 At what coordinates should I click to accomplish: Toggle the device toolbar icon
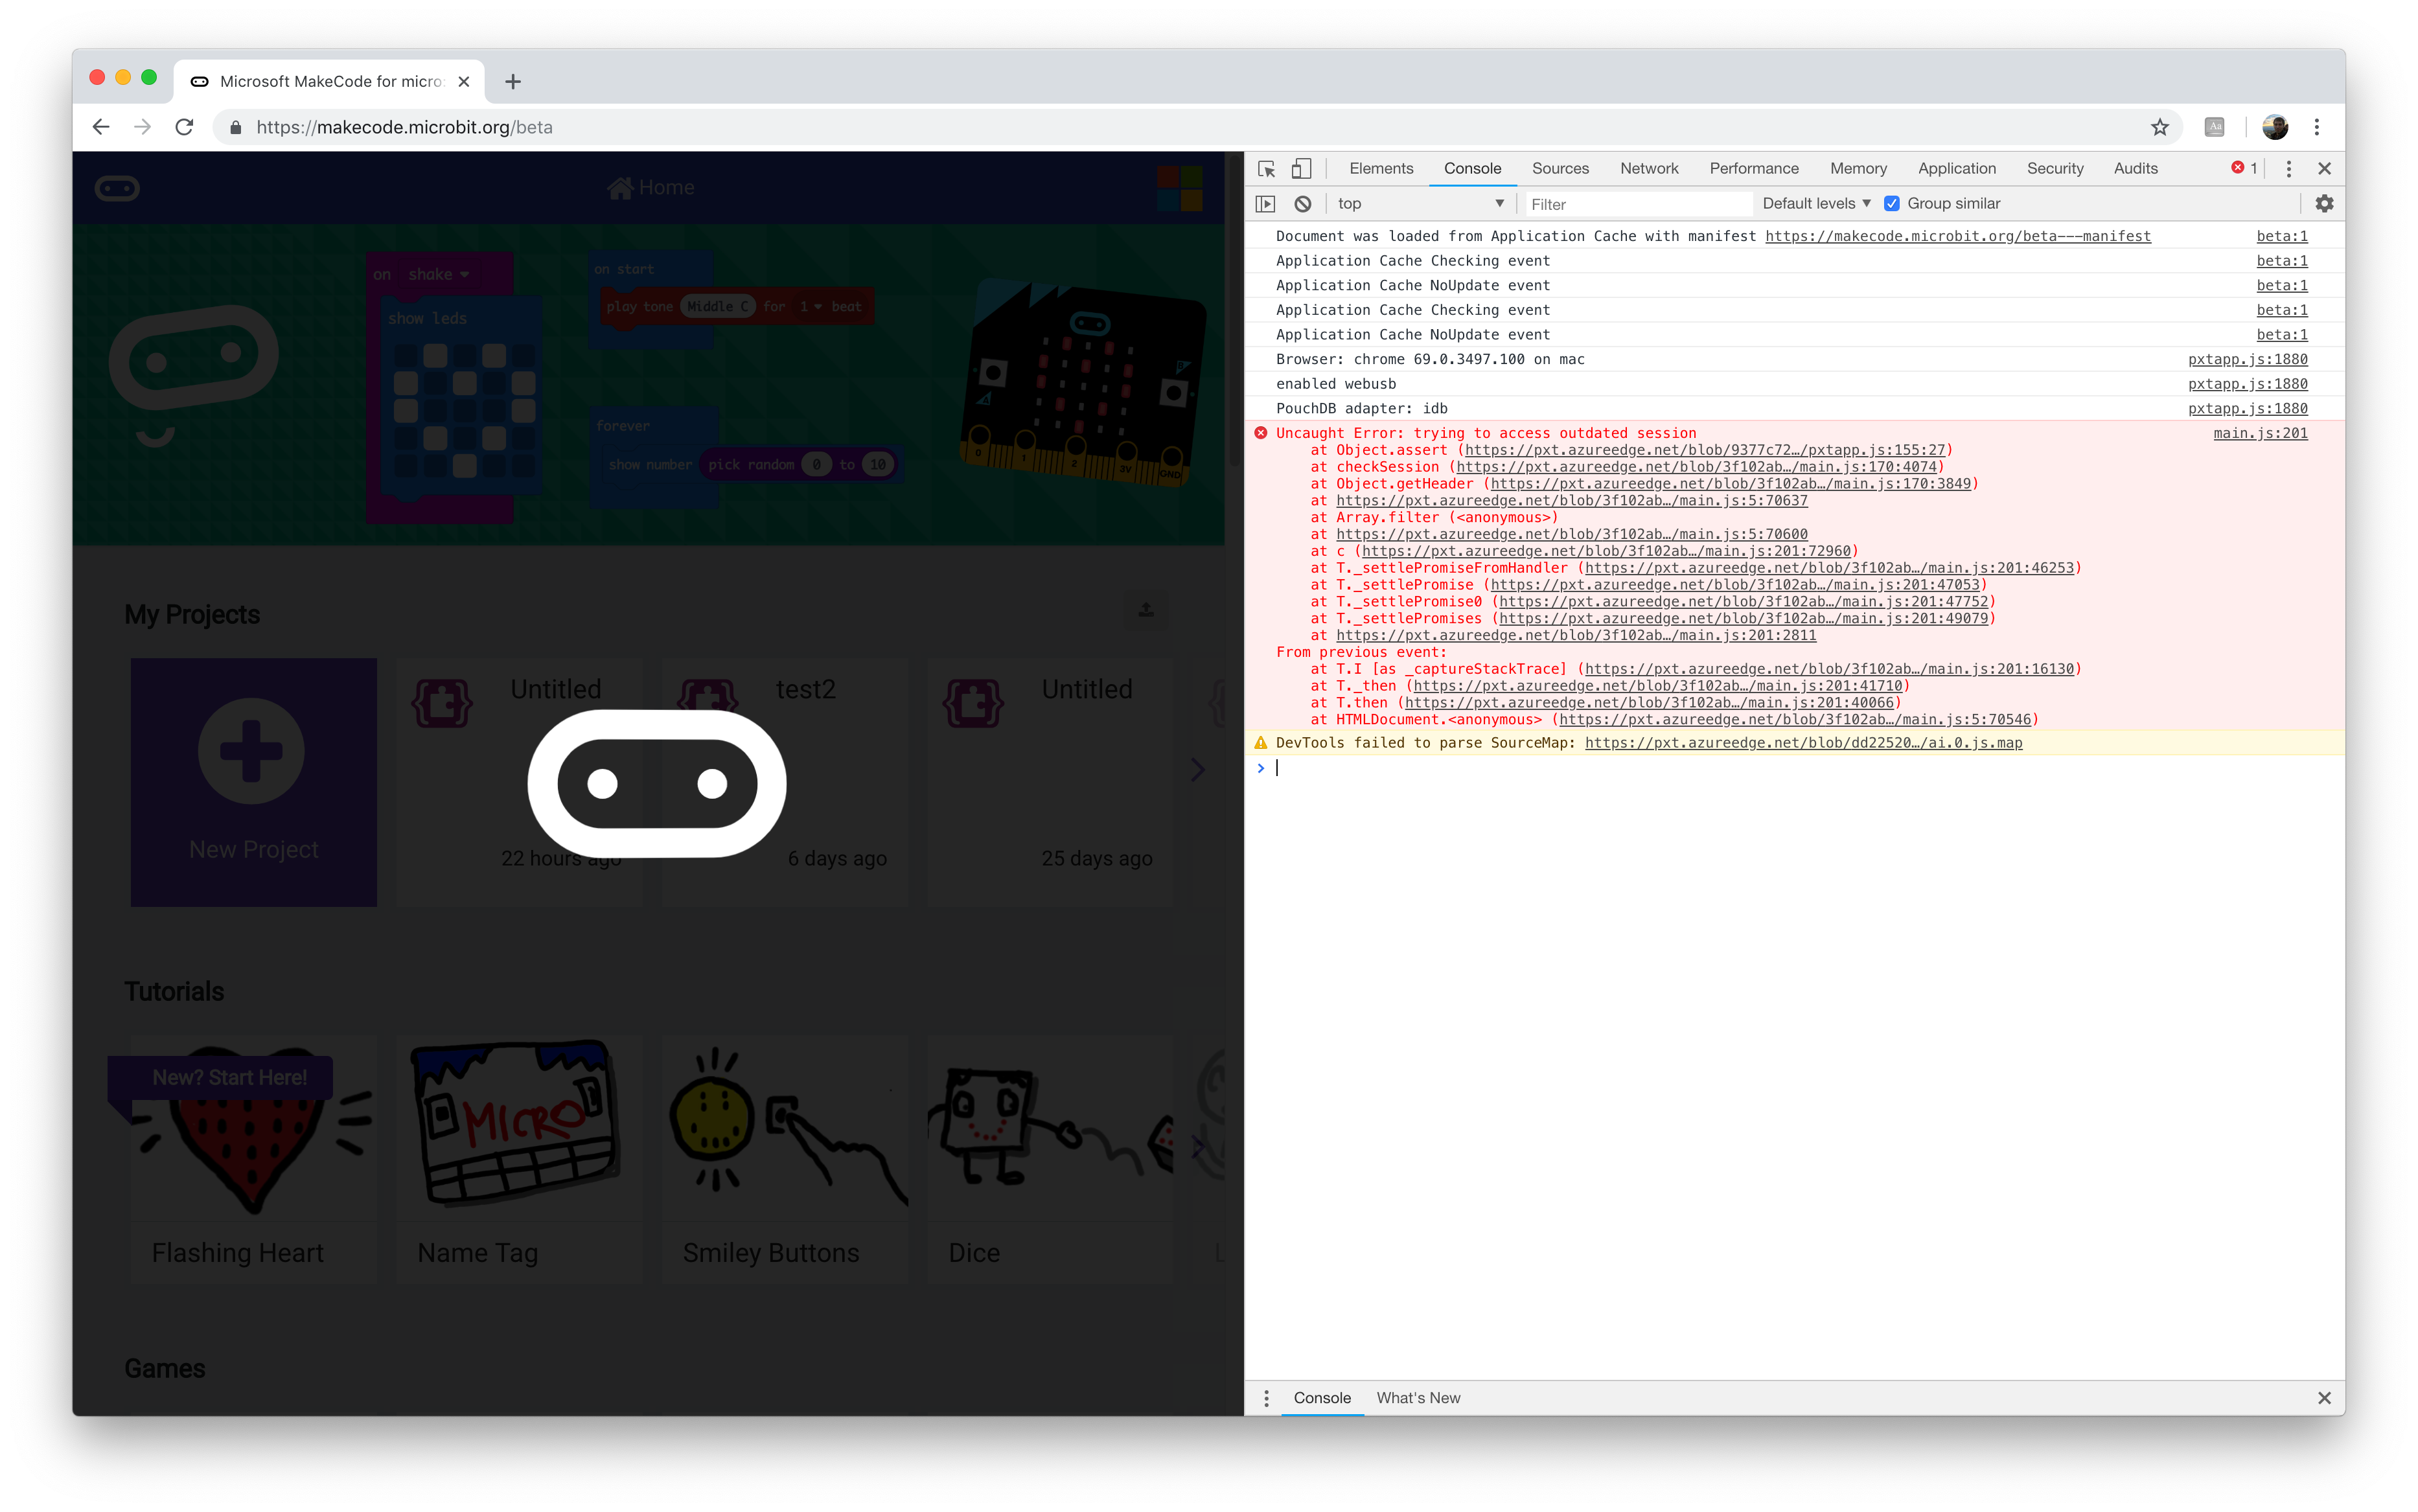tap(1301, 169)
